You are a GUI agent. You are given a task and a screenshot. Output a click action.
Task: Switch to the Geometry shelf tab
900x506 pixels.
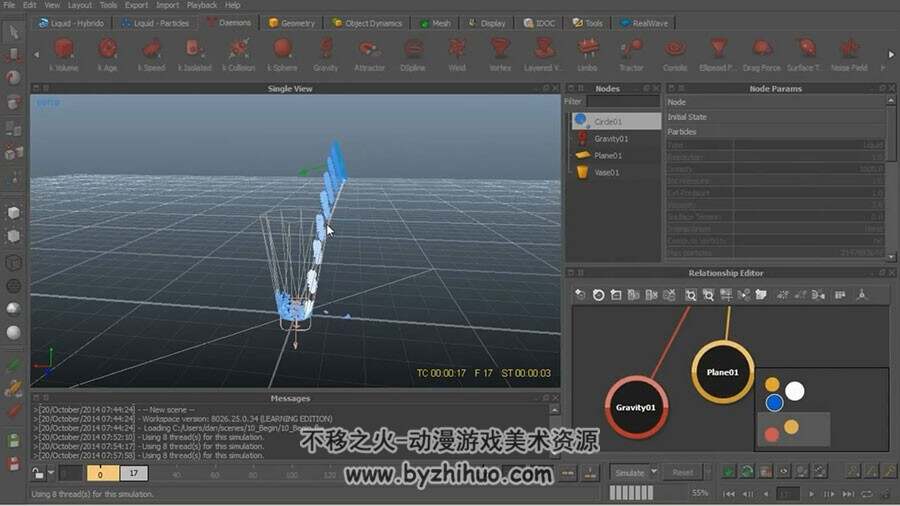[292, 23]
